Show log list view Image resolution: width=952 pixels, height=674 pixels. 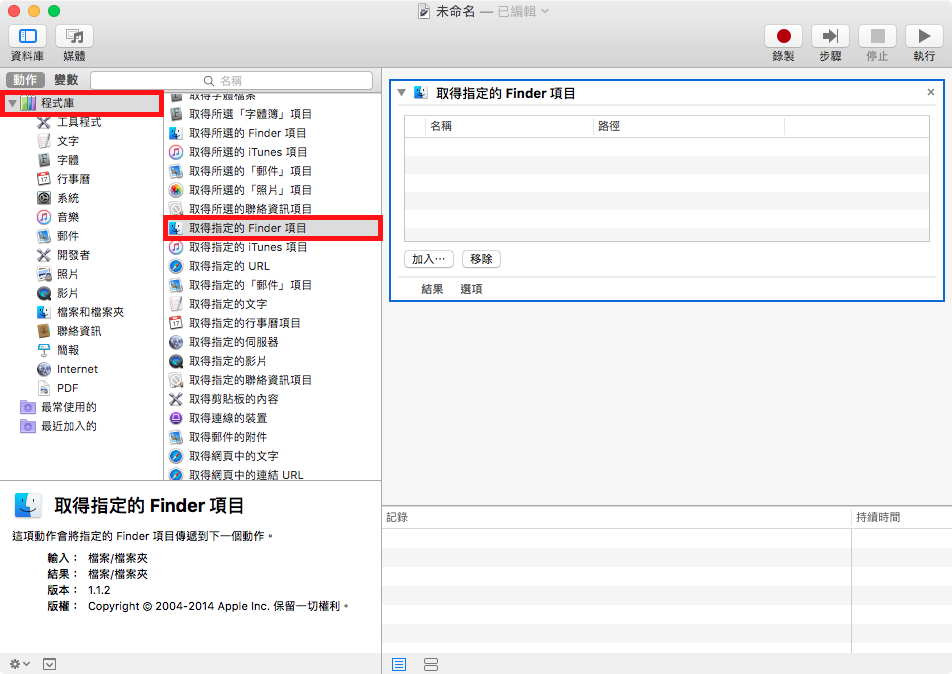coord(399,664)
